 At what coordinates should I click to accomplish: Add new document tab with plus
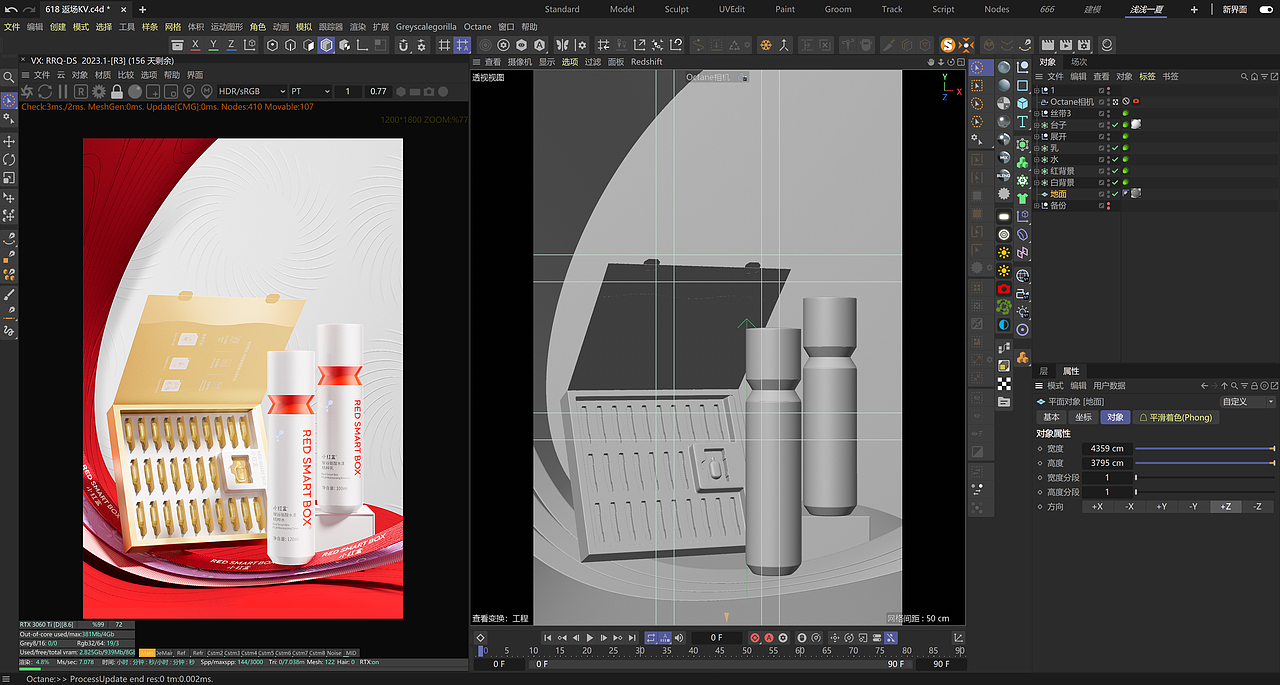point(142,9)
